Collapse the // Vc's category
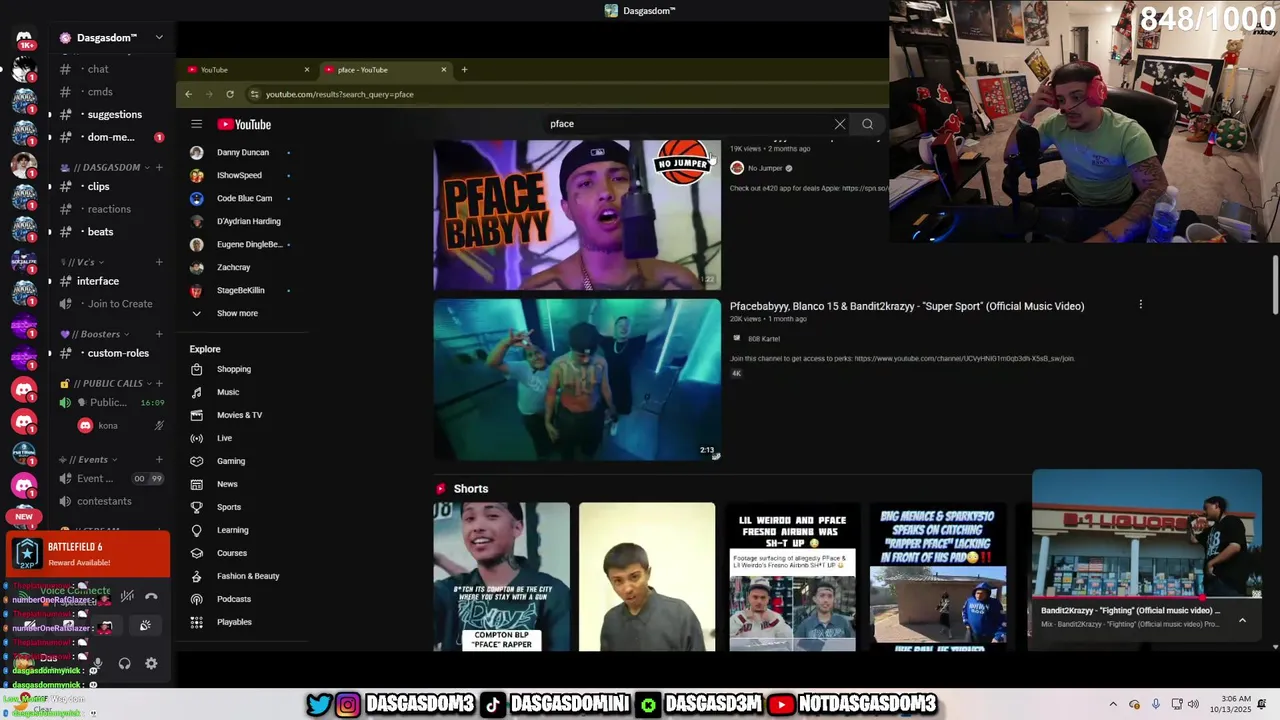The image size is (1280, 720). (x=85, y=262)
